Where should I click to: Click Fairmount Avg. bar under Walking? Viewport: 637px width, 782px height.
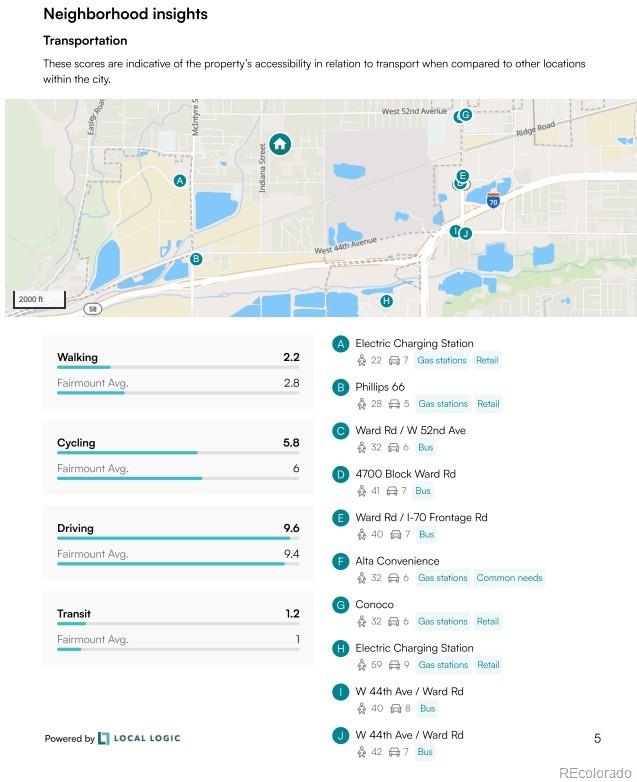tap(178, 393)
